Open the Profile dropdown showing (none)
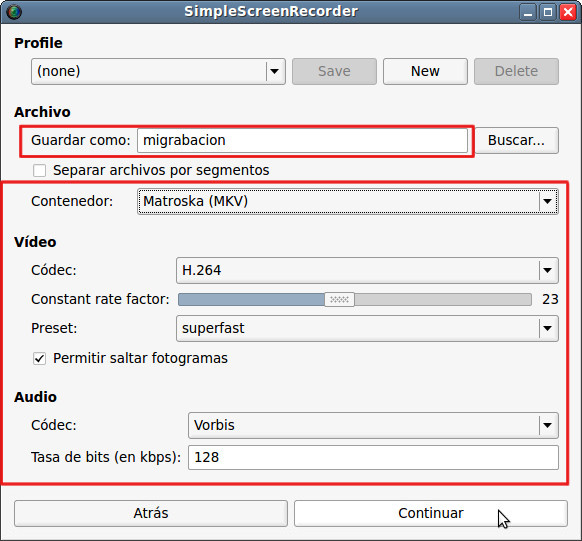This screenshot has height=541, width=582. pyautogui.click(x=158, y=71)
